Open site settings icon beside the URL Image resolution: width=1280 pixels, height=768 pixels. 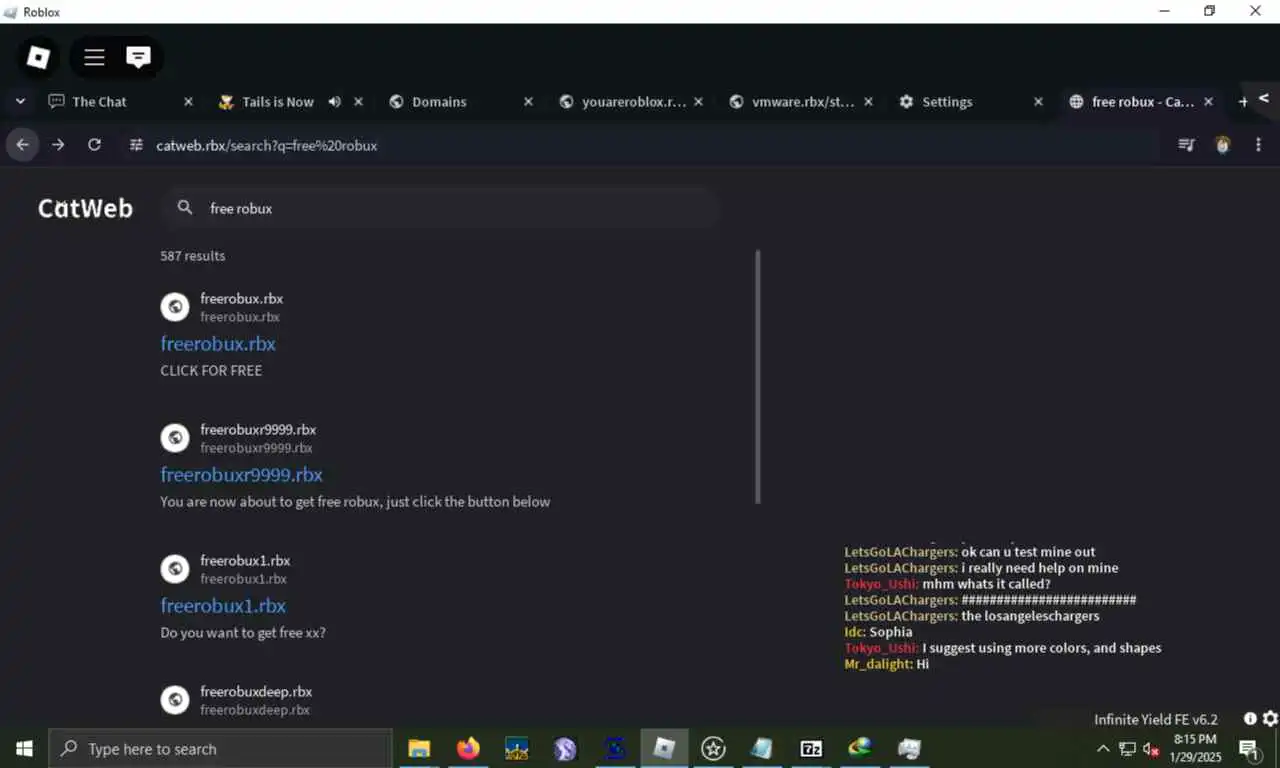point(136,145)
